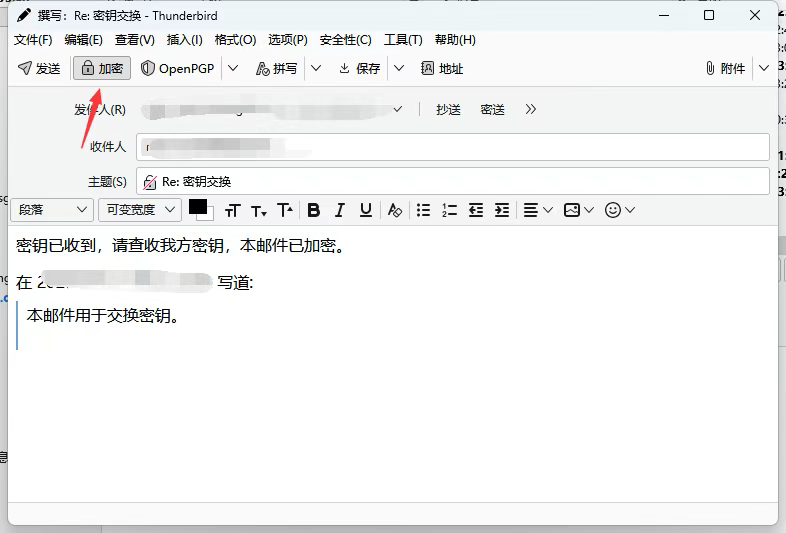Screen dimensions: 786x533
Task: Click the 发送 (Send) toolbar button
Action: (40, 68)
